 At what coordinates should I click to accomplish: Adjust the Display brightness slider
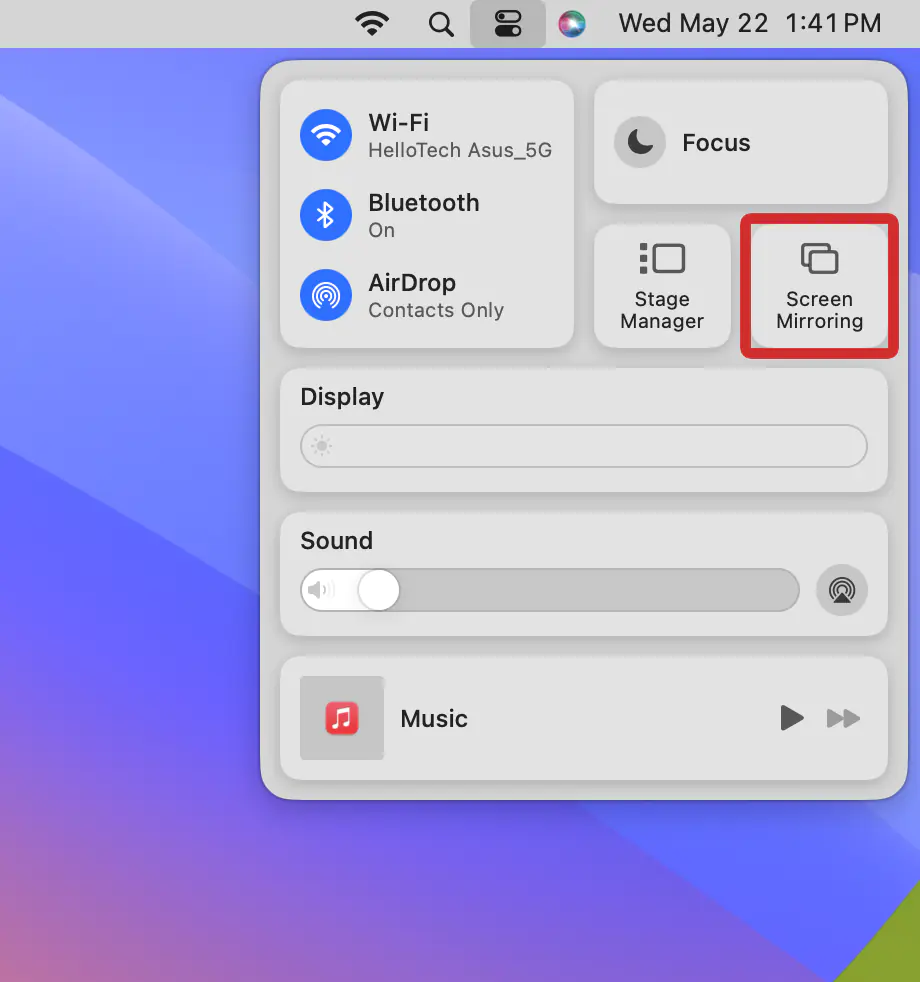(x=584, y=446)
